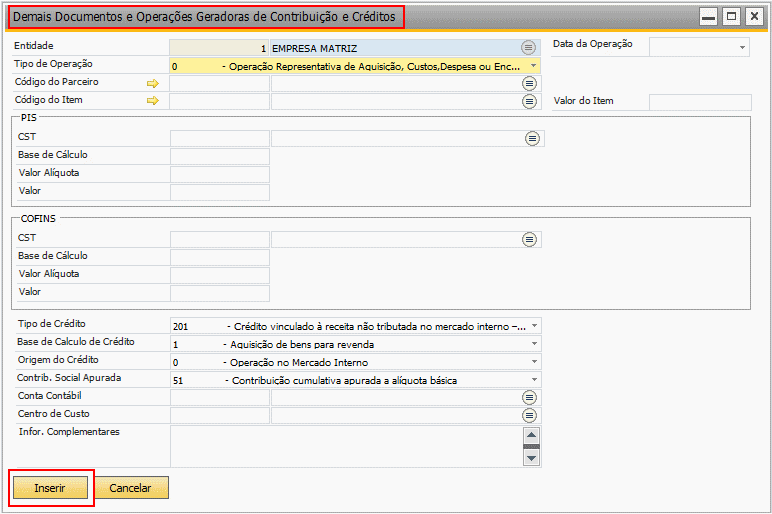
Task: Expand the Tipo de Crédito dropdown
Action: pyautogui.click(x=534, y=326)
